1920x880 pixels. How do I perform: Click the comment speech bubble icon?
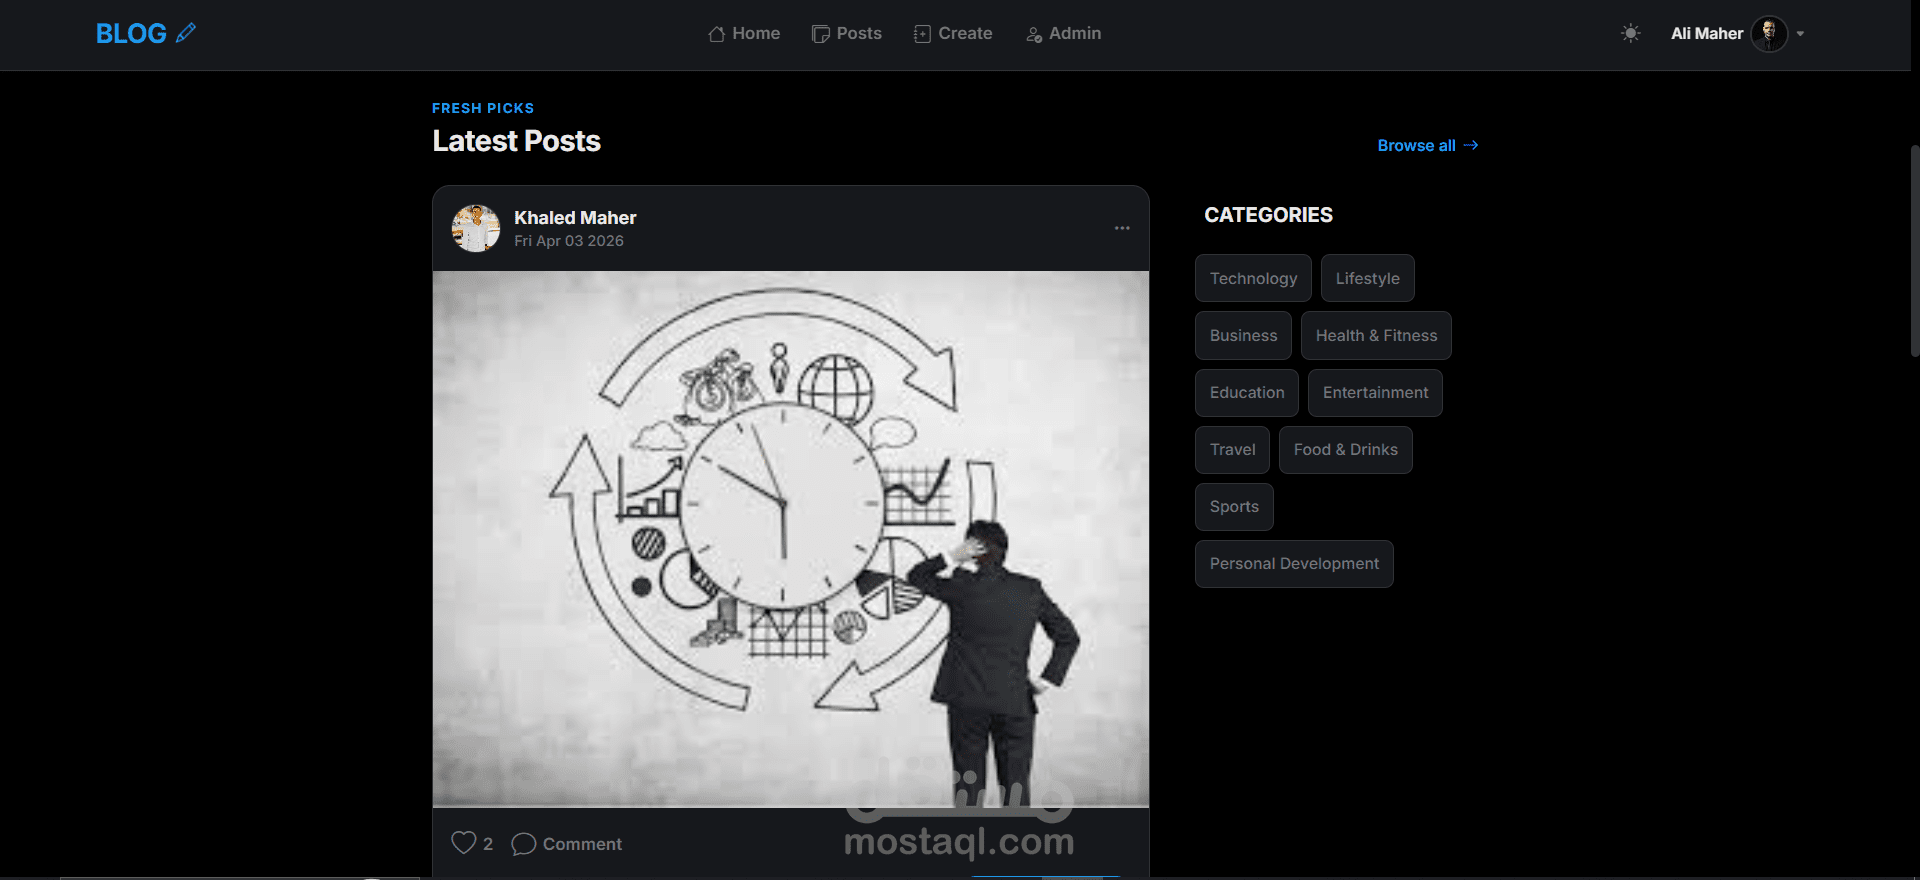click(523, 844)
